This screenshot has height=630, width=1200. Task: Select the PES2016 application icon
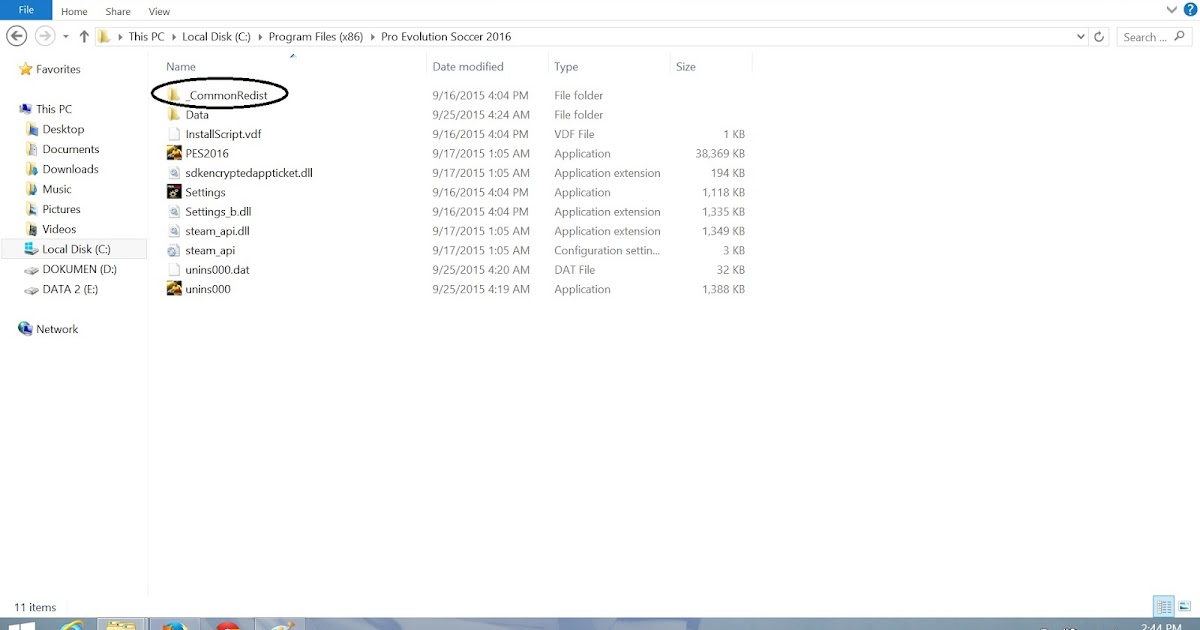(x=174, y=154)
